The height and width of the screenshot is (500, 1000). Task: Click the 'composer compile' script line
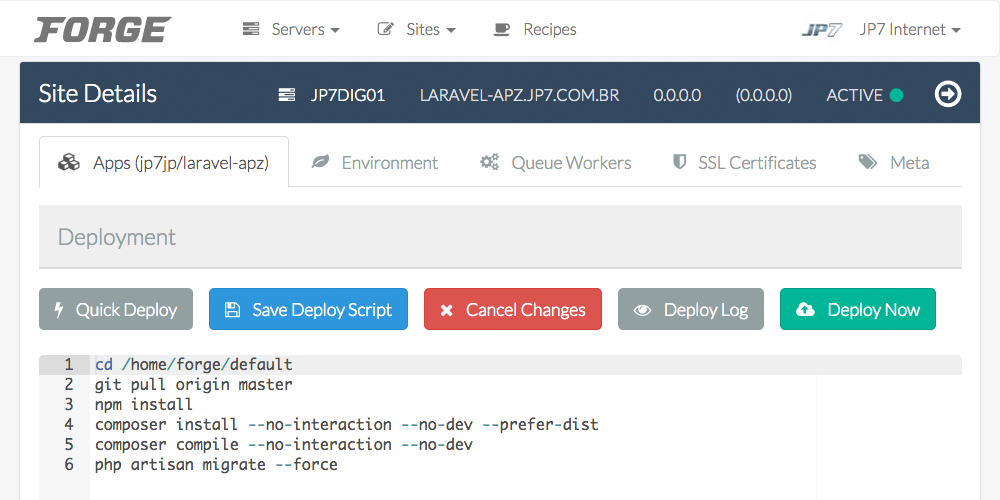coord(284,444)
